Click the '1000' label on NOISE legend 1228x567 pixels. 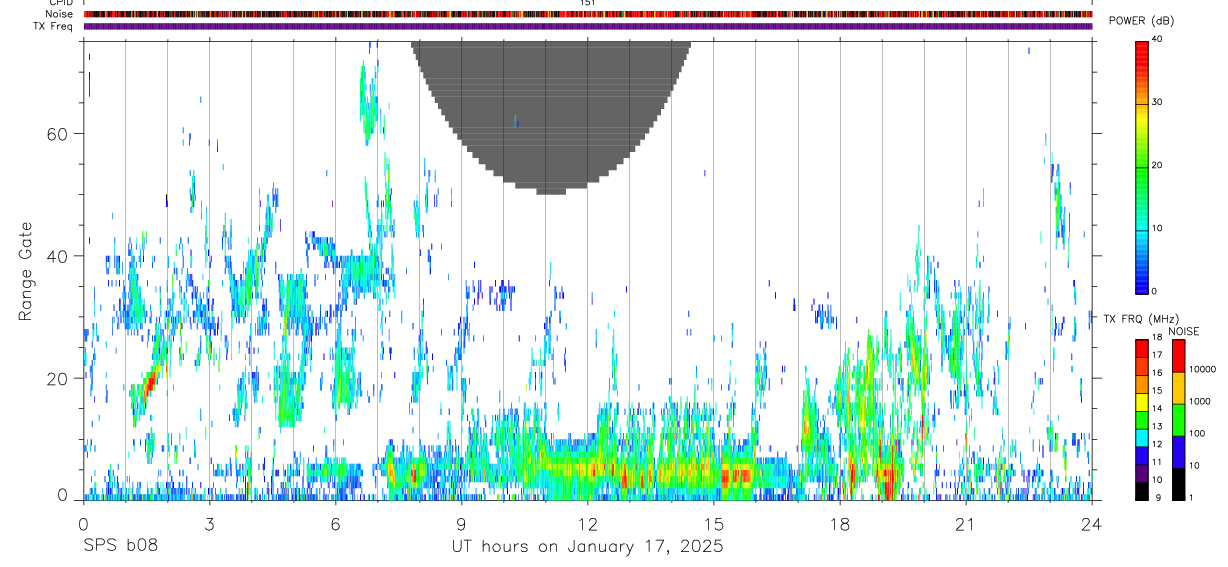(x=1201, y=401)
